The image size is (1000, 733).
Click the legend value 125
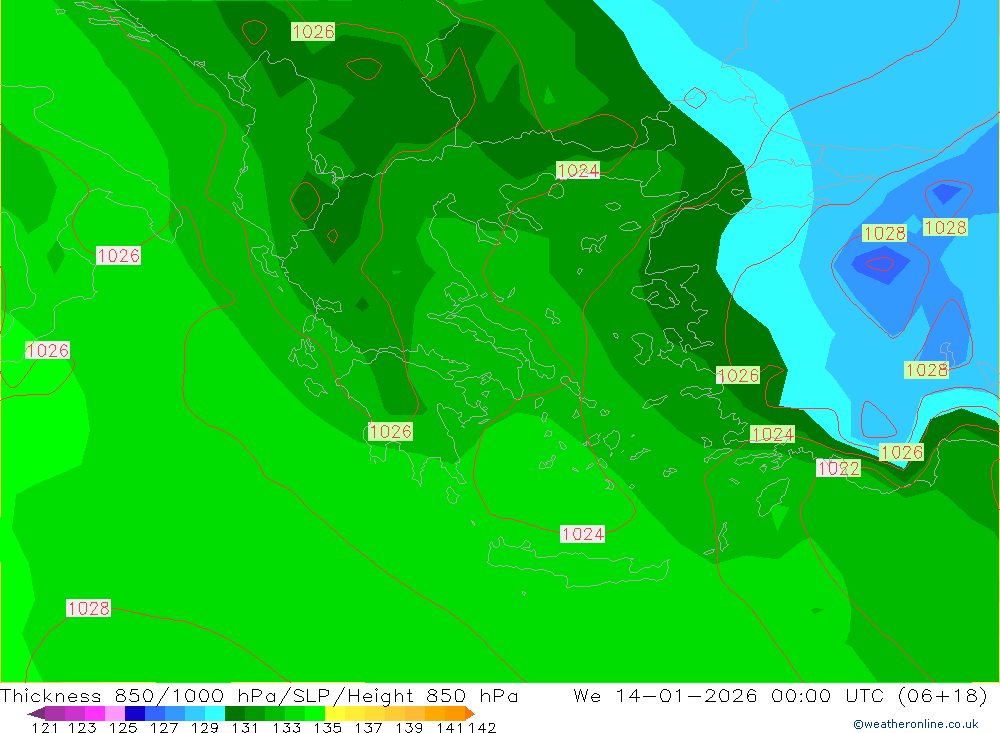pos(123,727)
